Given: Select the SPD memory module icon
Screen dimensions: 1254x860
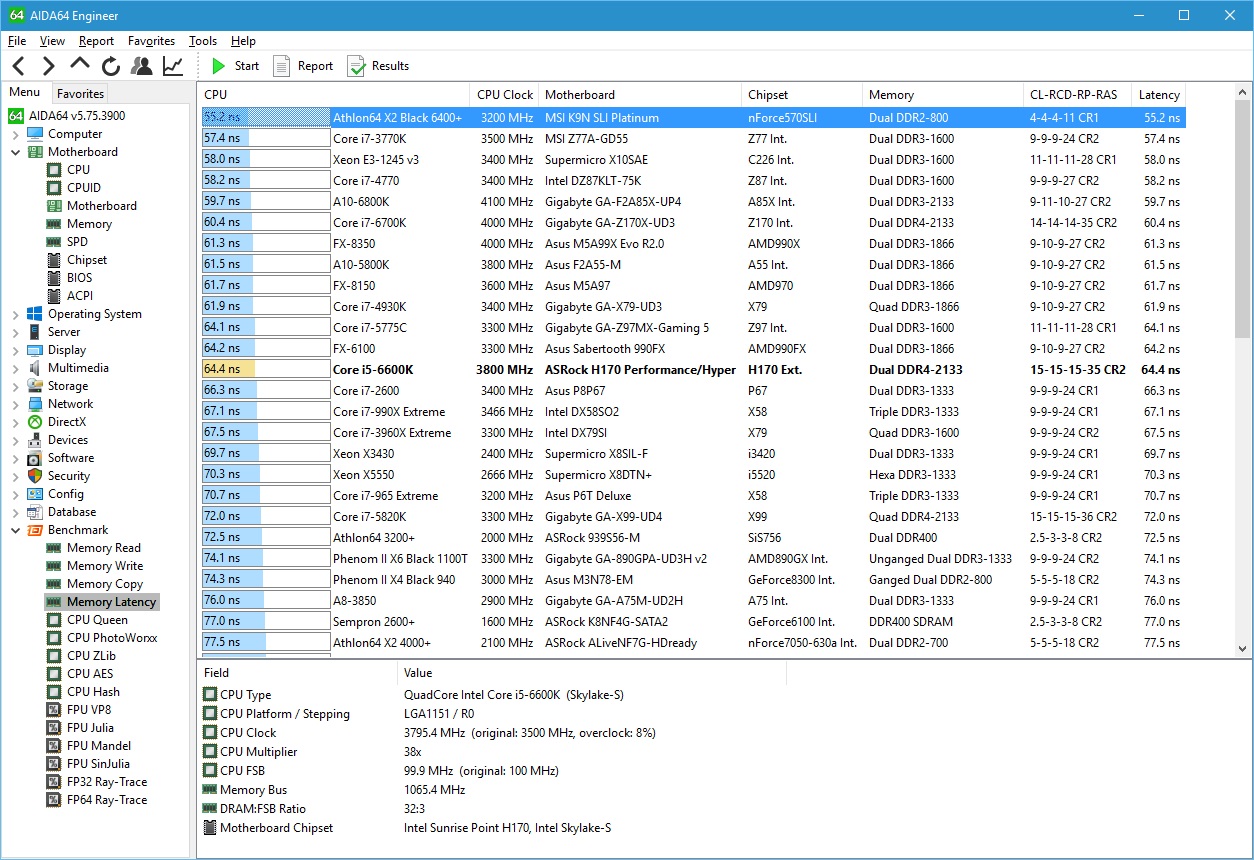Looking at the screenshot, I should (x=54, y=242).
